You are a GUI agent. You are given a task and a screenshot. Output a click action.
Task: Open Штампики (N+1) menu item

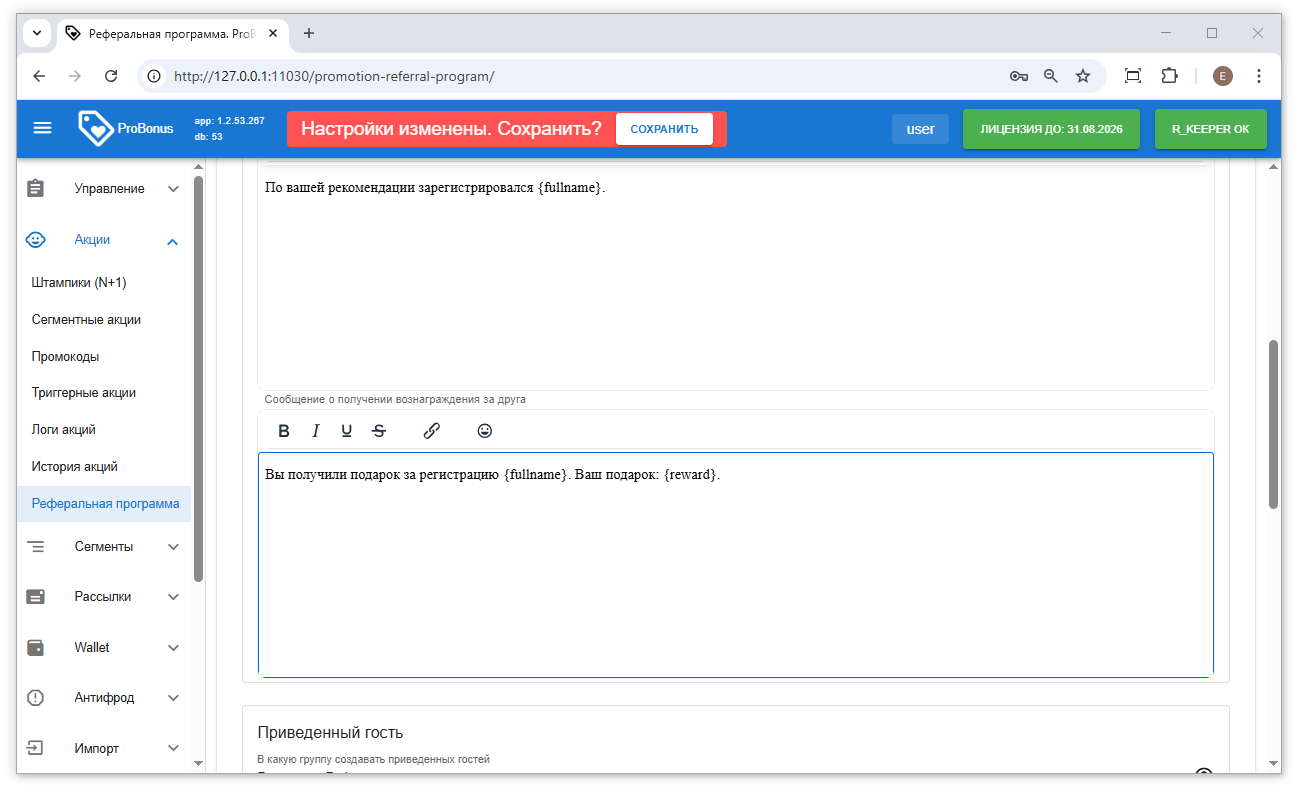click(79, 283)
